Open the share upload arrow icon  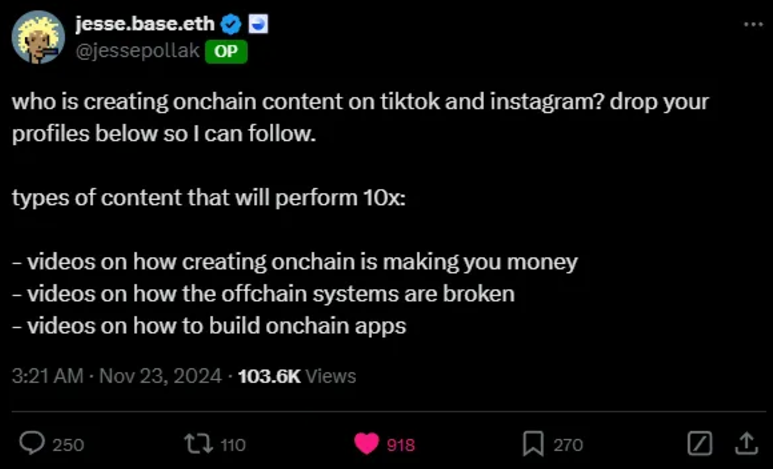click(x=745, y=443)
